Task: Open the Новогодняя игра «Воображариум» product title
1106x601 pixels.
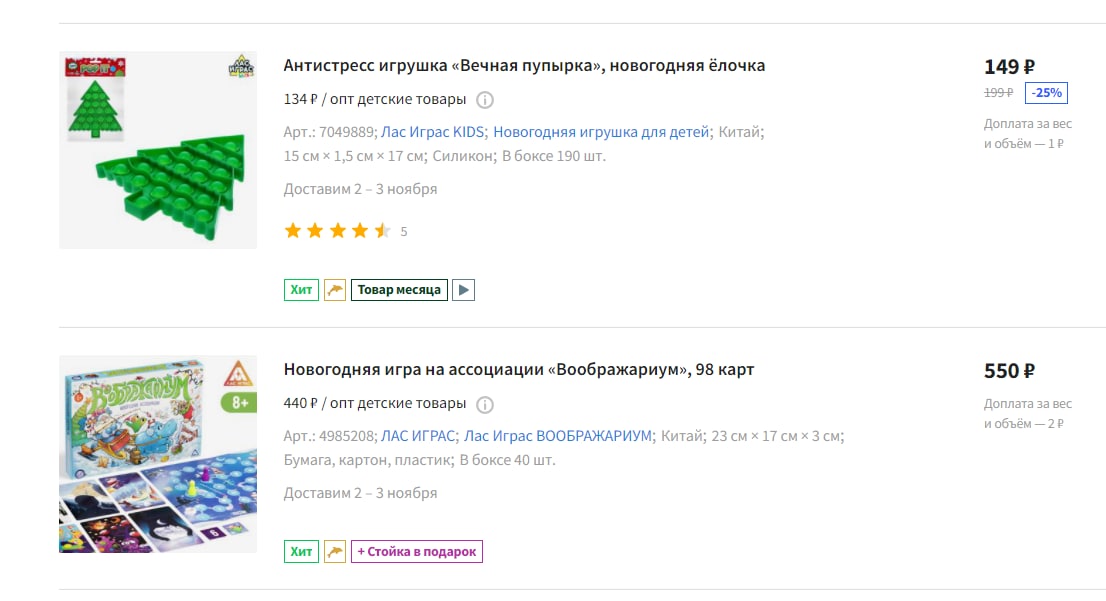Action: [518, 370]
